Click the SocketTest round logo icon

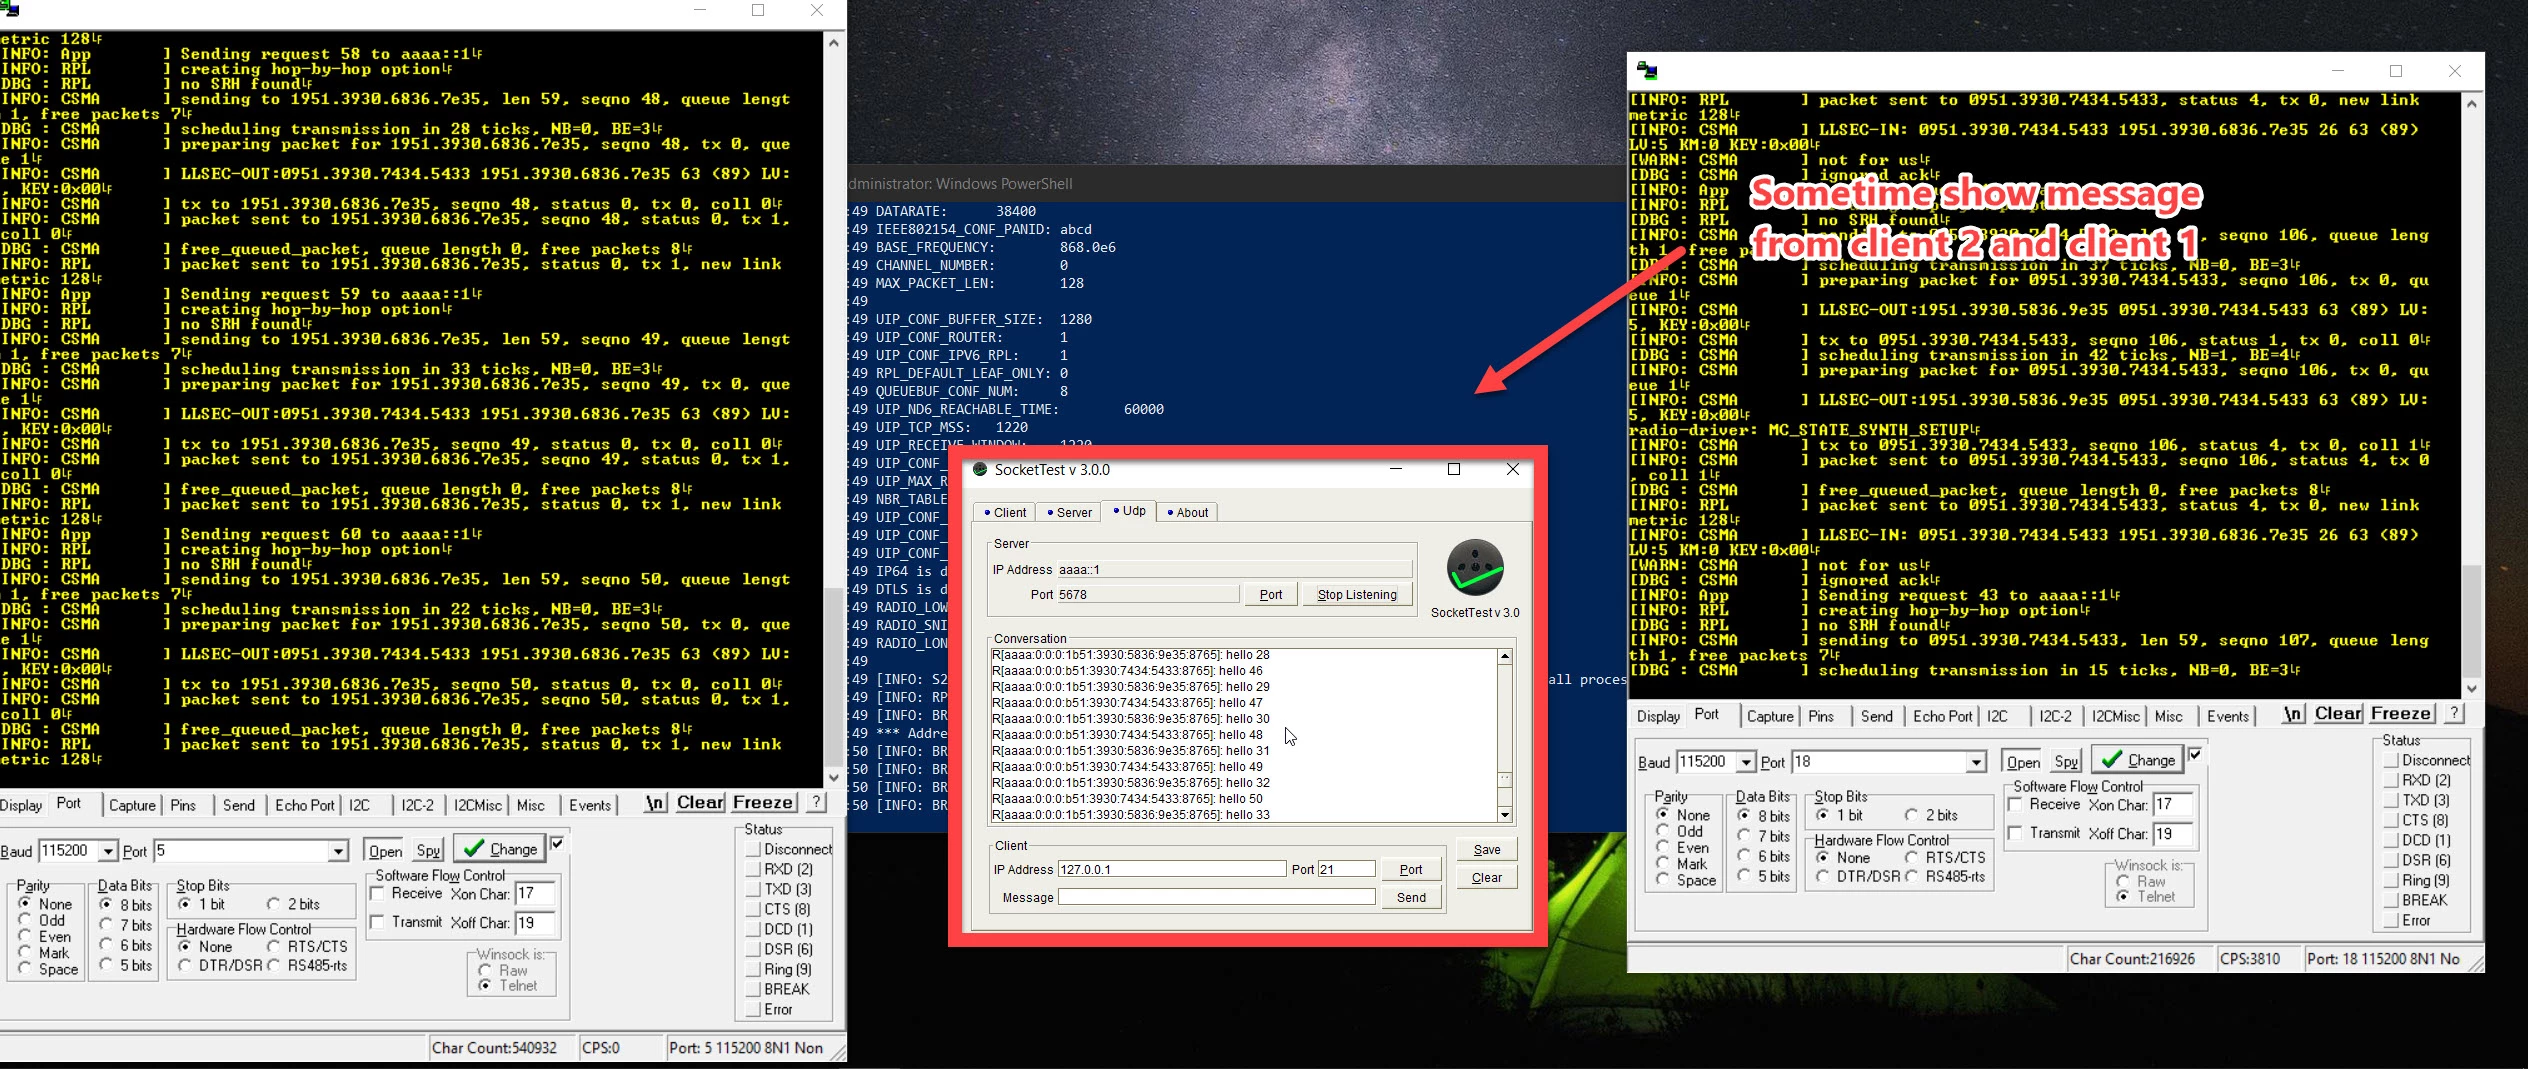pos(1475,568)
